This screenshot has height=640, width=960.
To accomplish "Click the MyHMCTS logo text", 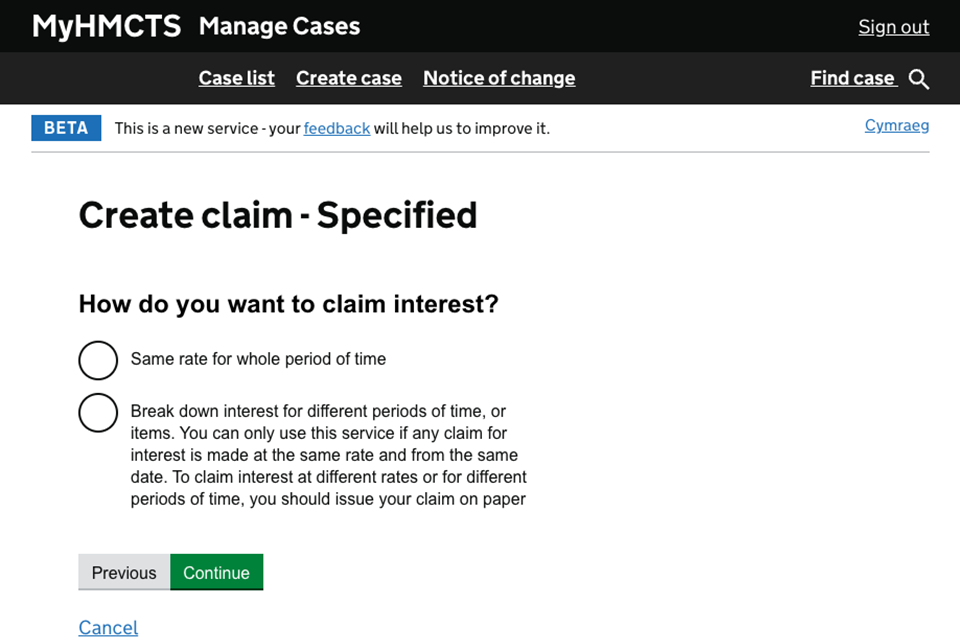I will [106, 26].
